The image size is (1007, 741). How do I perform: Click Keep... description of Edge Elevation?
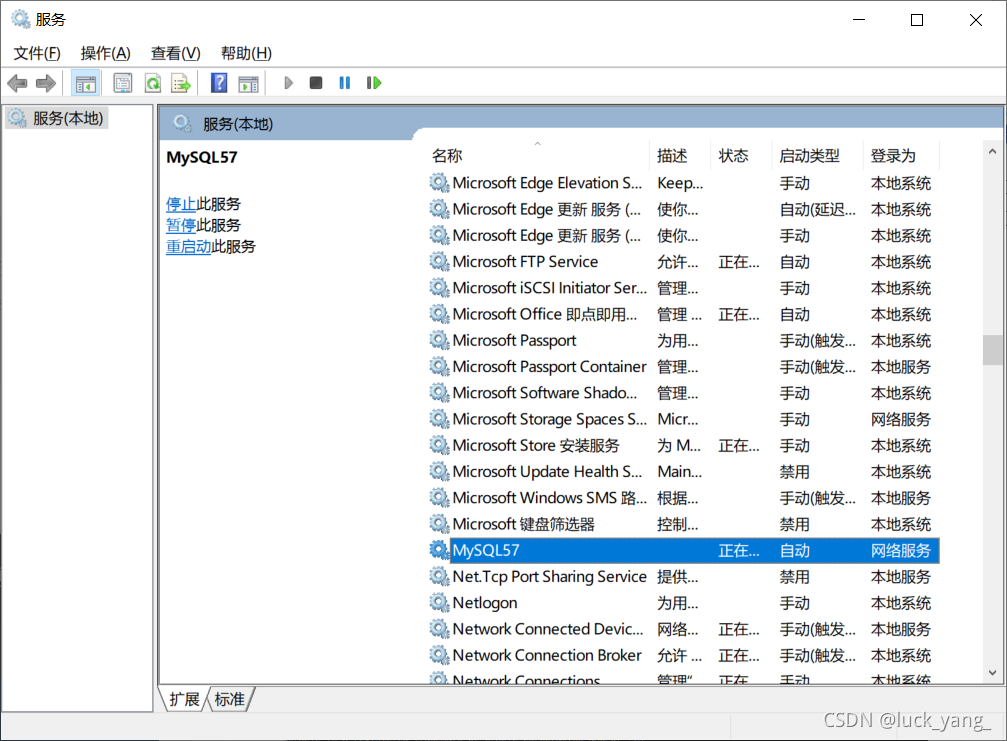click(x=680, y=183)
